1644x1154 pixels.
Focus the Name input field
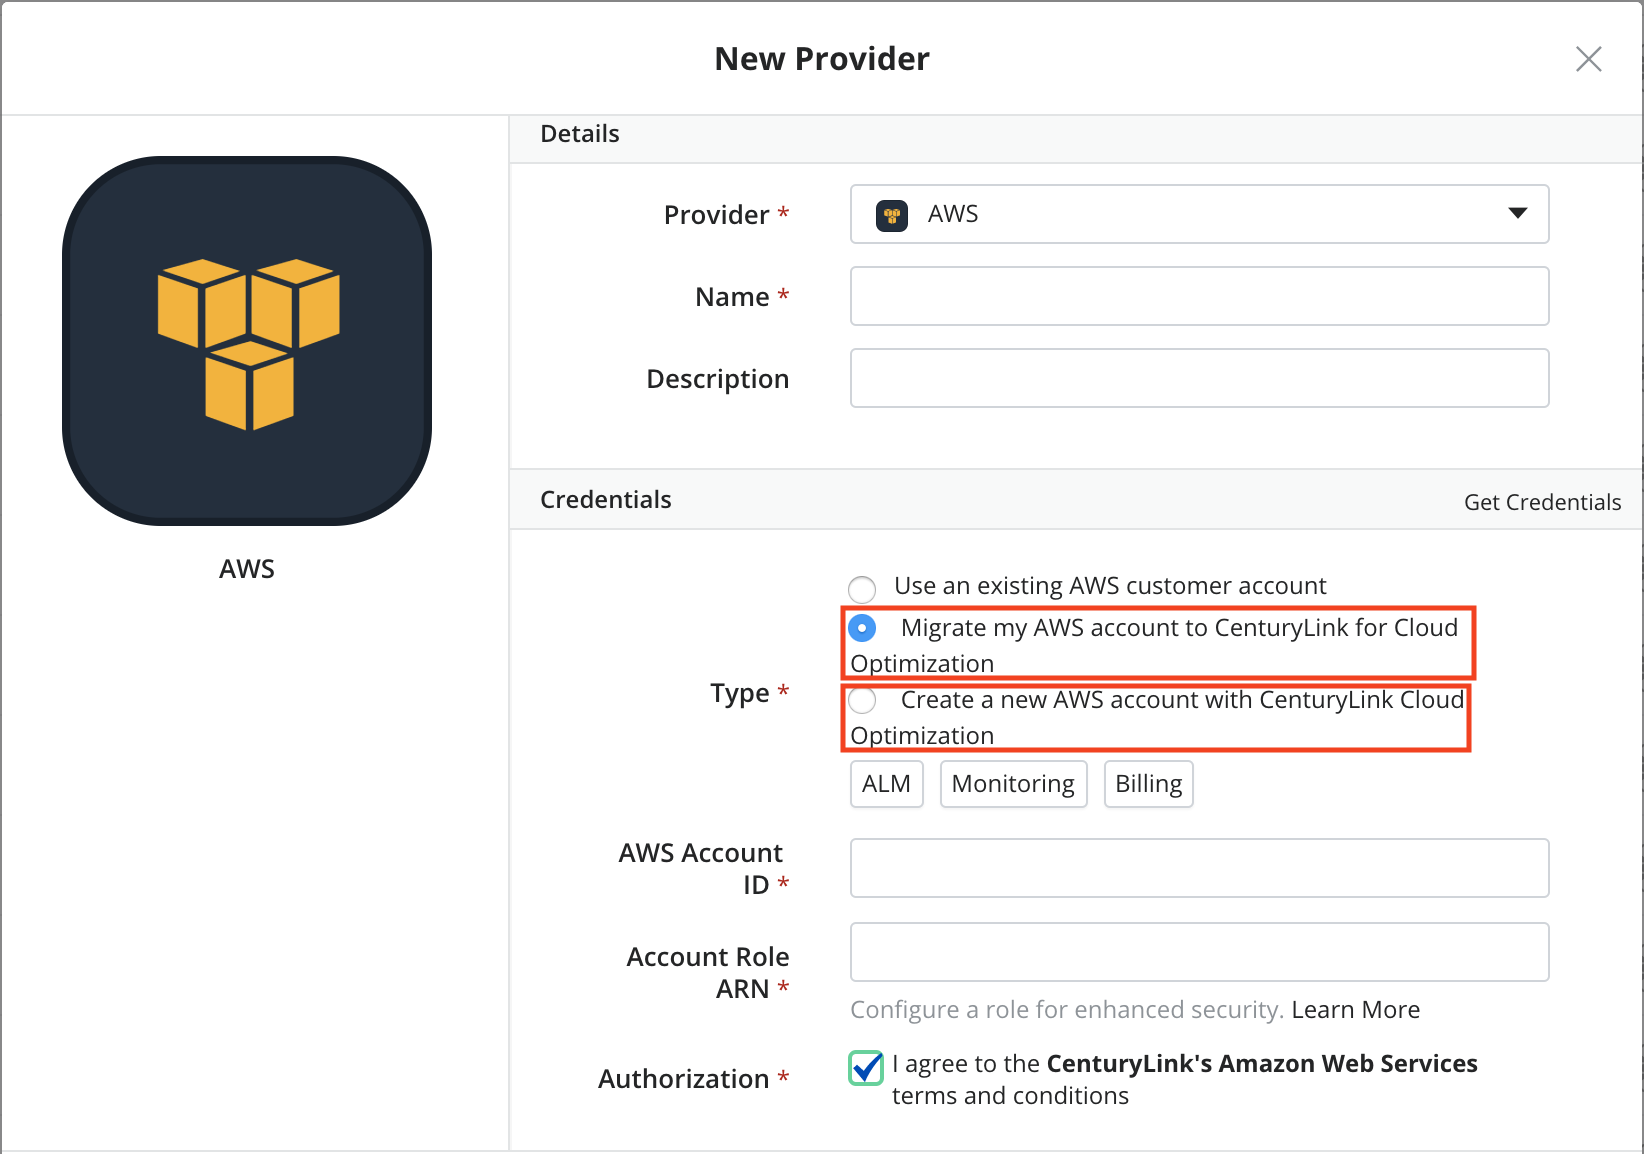click(x=1199, y=296)
